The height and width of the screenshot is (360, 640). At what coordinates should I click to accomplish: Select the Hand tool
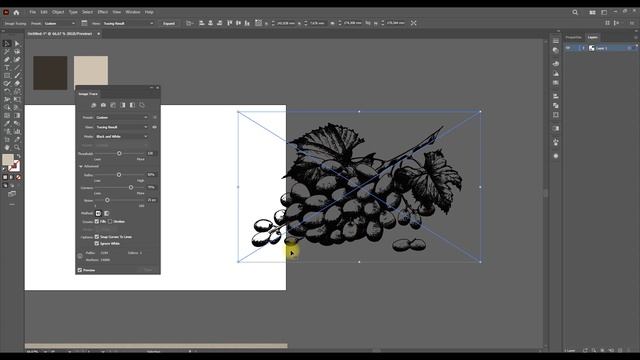(x=7, y=147)
